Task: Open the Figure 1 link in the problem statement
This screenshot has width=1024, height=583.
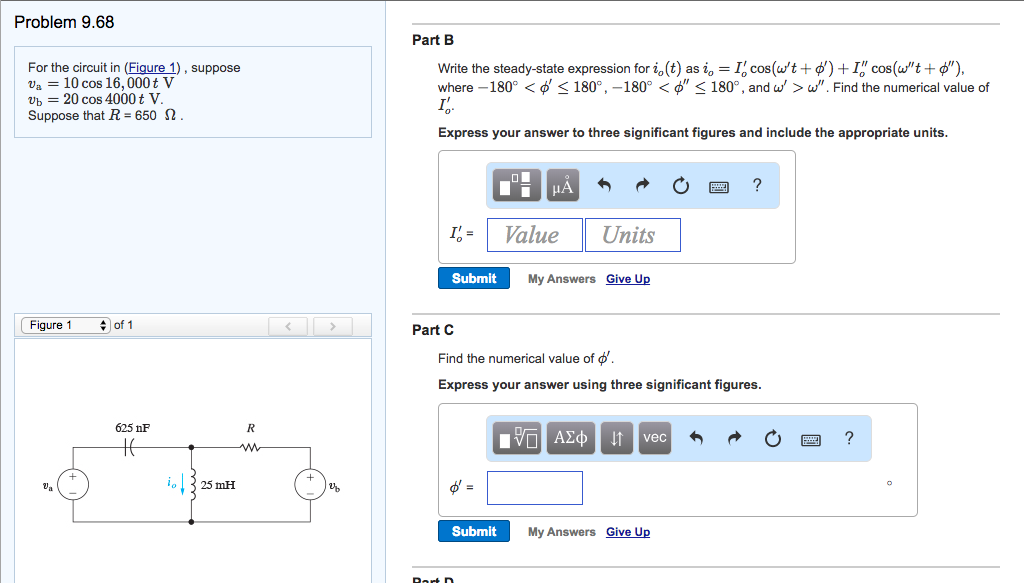Action: 151,67
